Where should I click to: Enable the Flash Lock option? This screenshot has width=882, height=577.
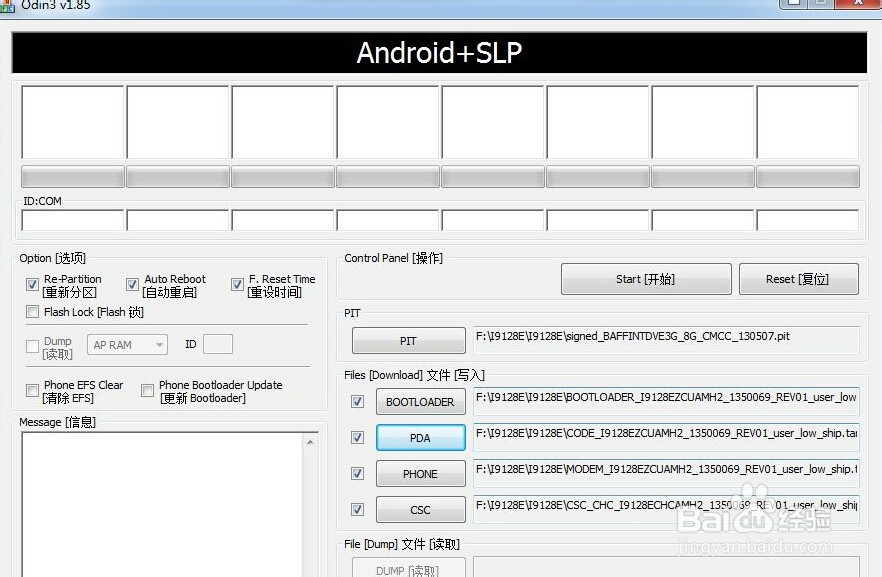click(x=33, y=312)
